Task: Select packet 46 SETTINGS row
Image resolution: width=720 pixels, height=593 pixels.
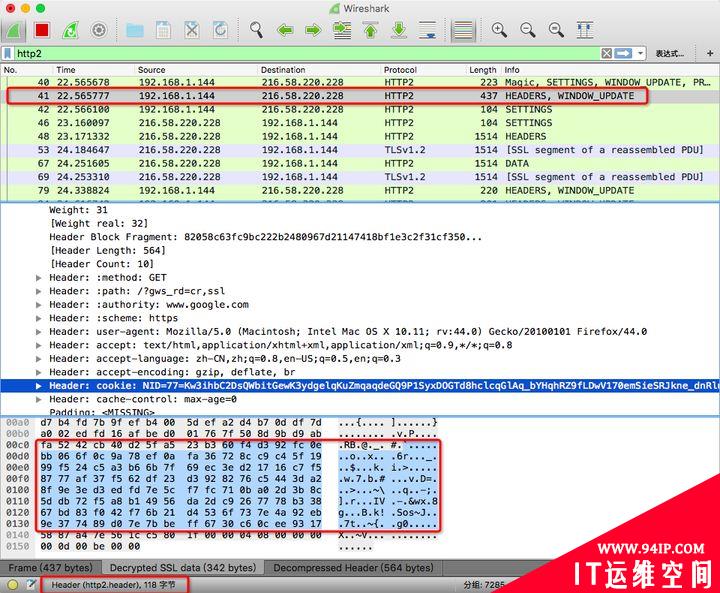Action: [x=360, y=123]
